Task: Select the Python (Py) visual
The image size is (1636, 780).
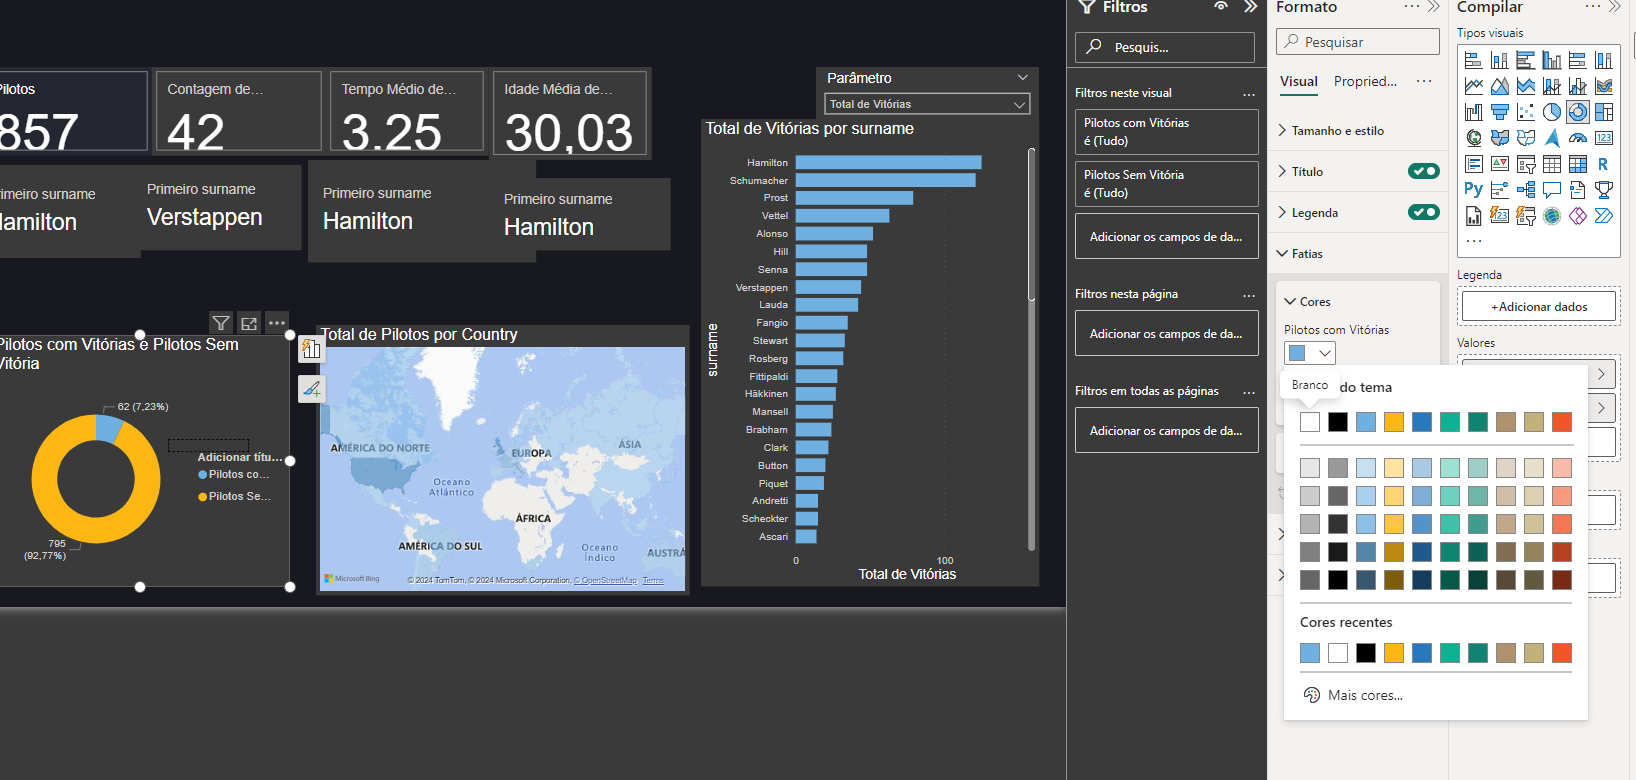Action: pyautogui.click(x=1474, y=189)
